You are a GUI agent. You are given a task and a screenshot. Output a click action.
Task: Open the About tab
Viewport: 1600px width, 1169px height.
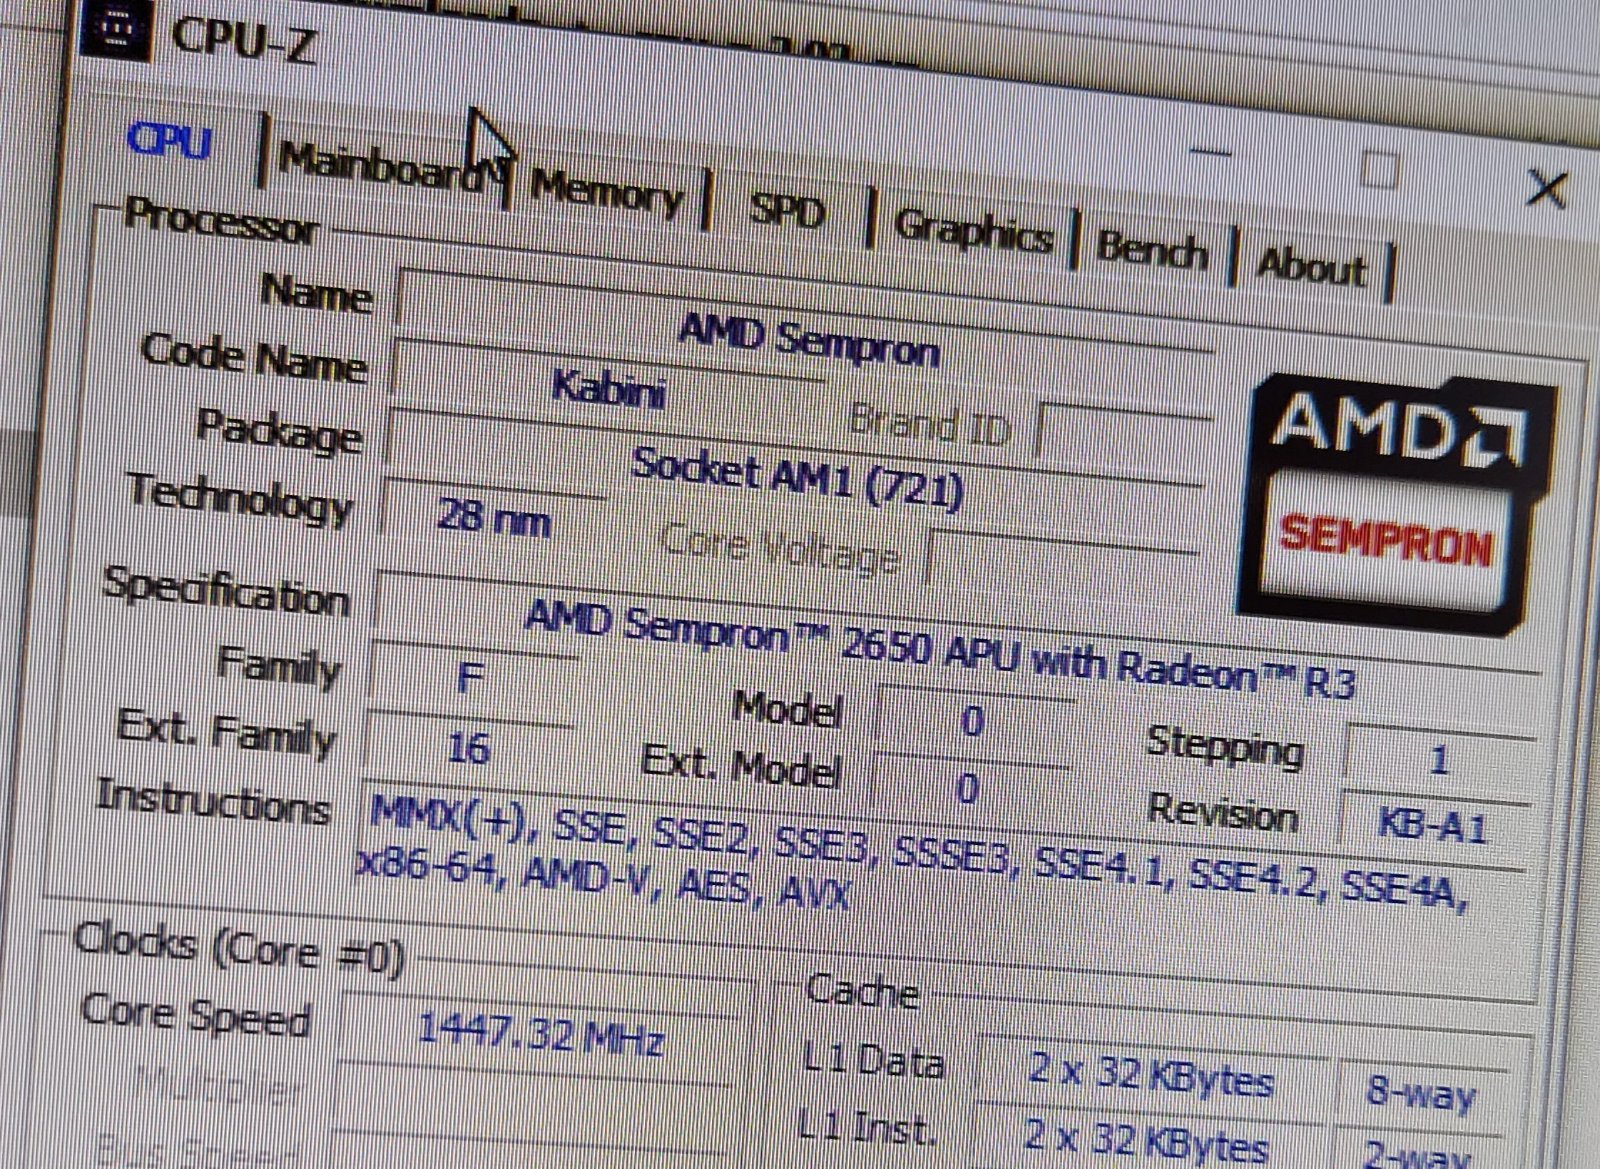tap(1311, 267)
